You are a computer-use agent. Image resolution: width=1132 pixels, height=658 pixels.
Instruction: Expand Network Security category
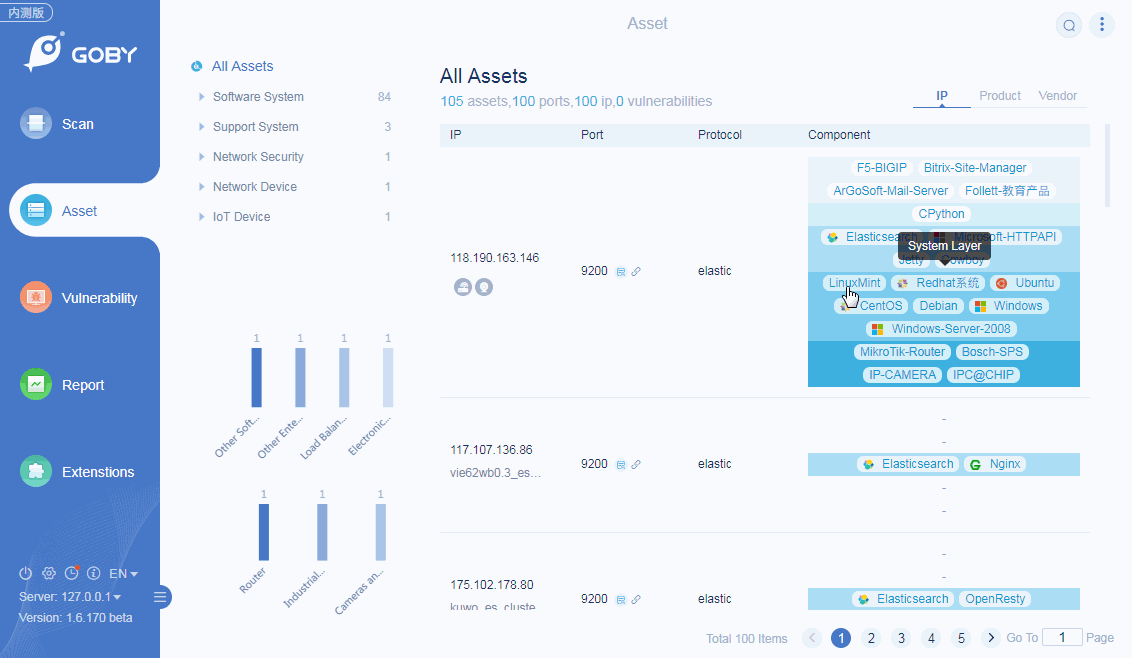[201, 157]
